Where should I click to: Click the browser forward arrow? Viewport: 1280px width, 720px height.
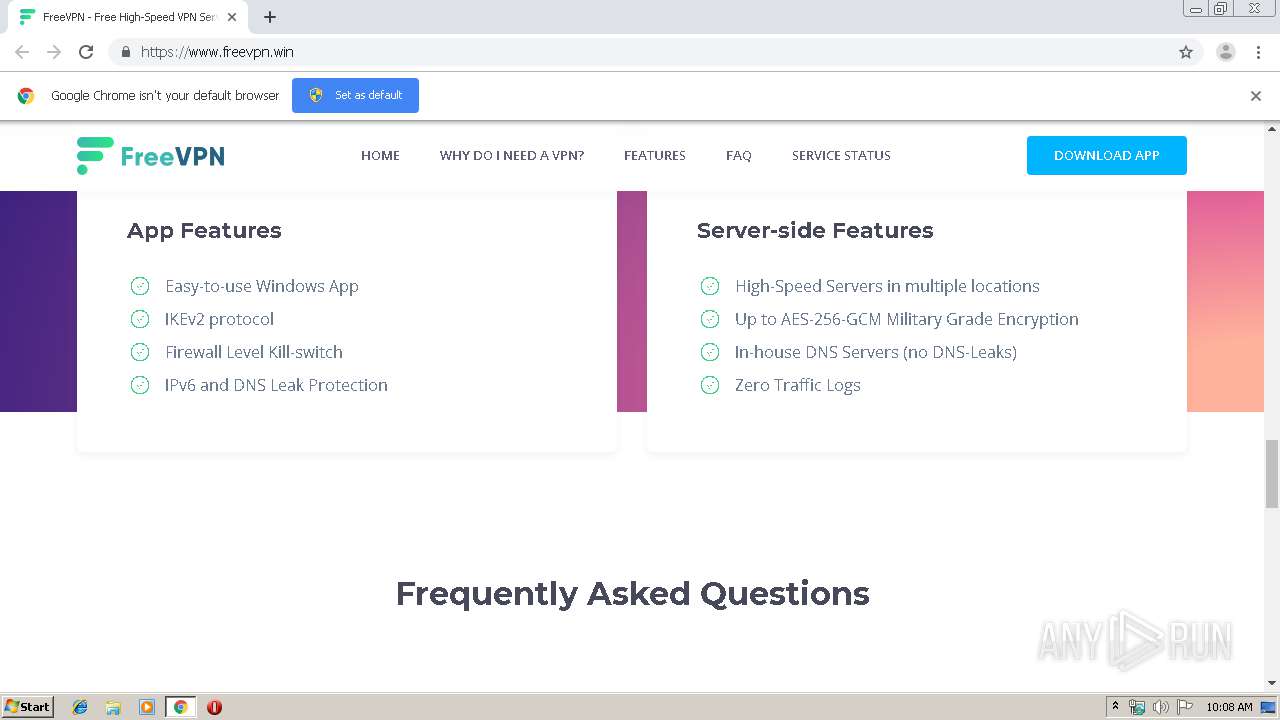coord(54,52)
